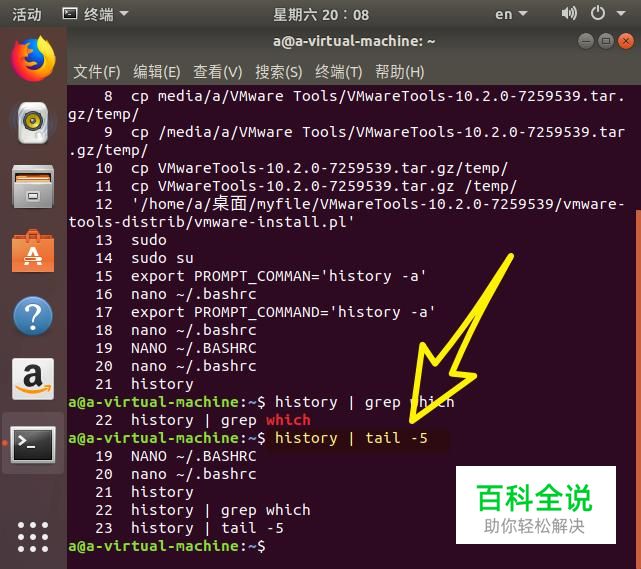Click history line 13 'sudo'

[131, 240]
